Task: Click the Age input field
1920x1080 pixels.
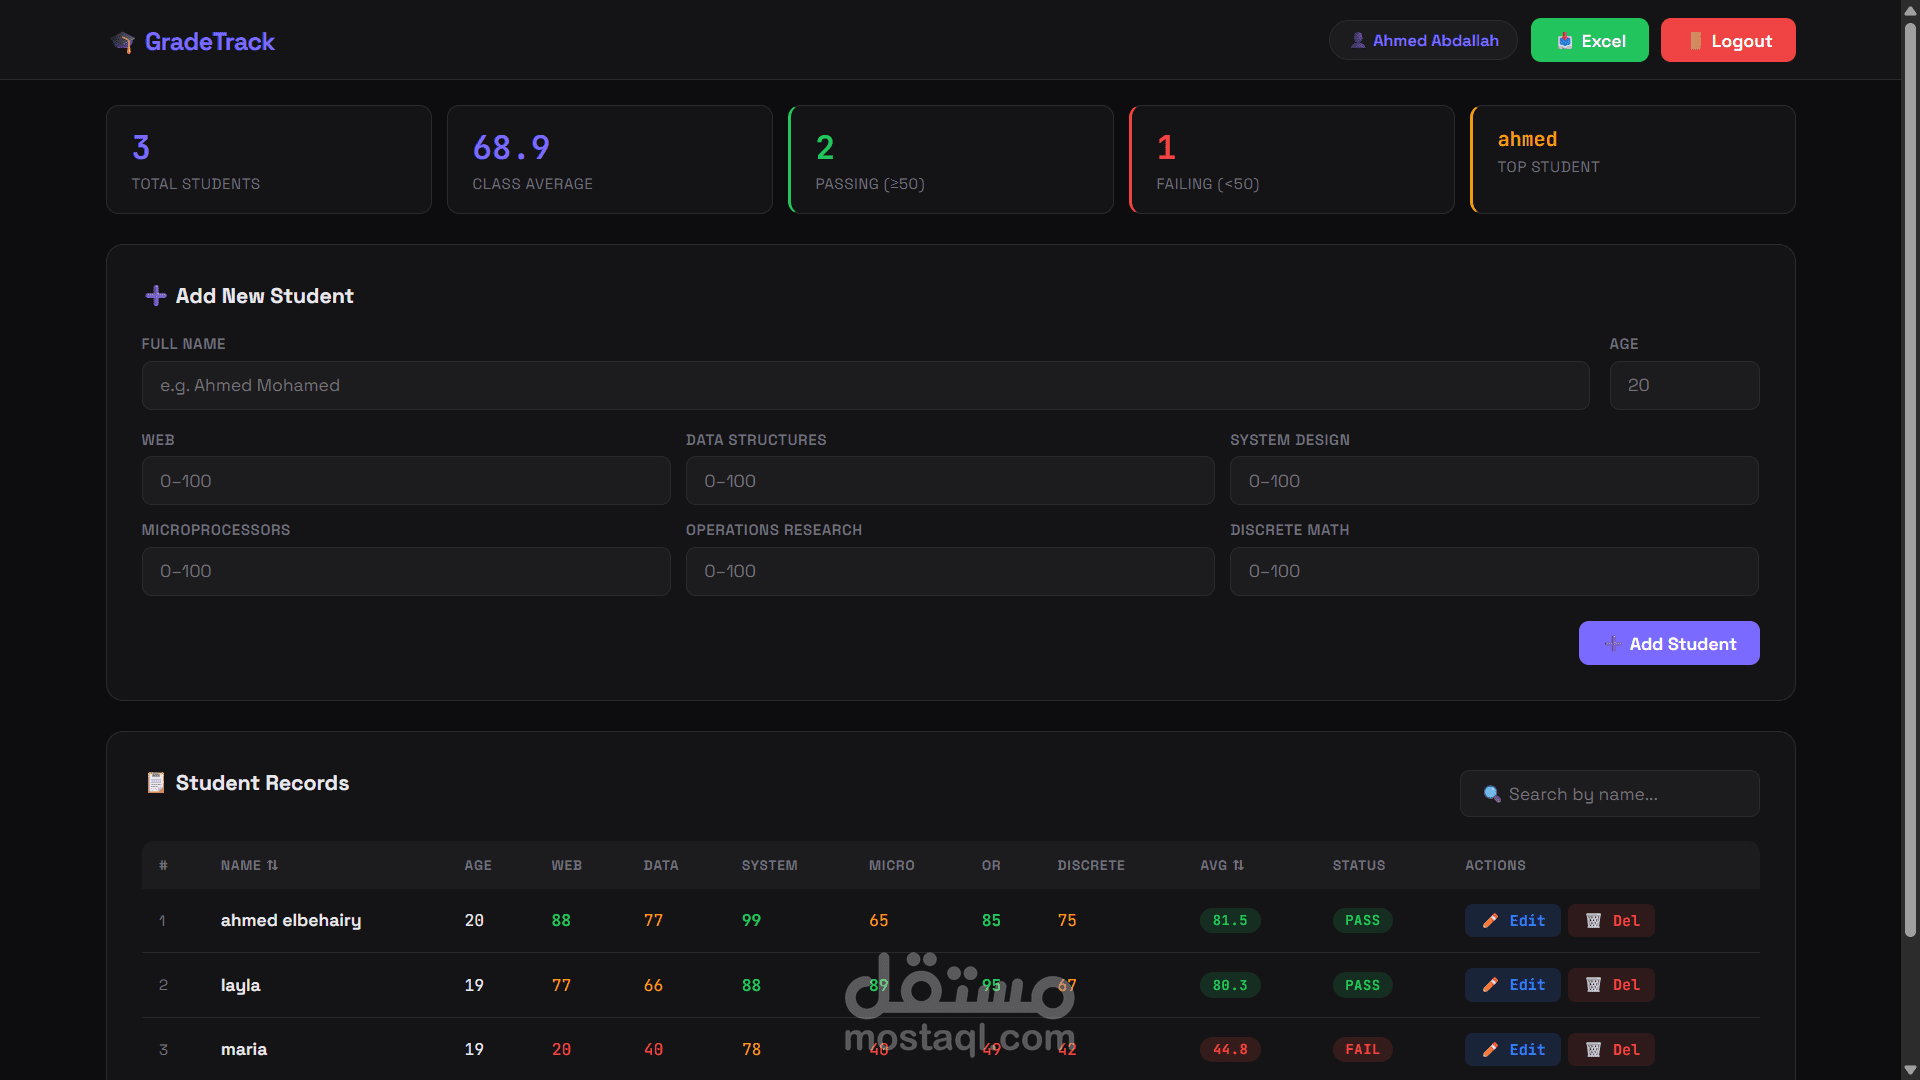Action: [1684, 386]
